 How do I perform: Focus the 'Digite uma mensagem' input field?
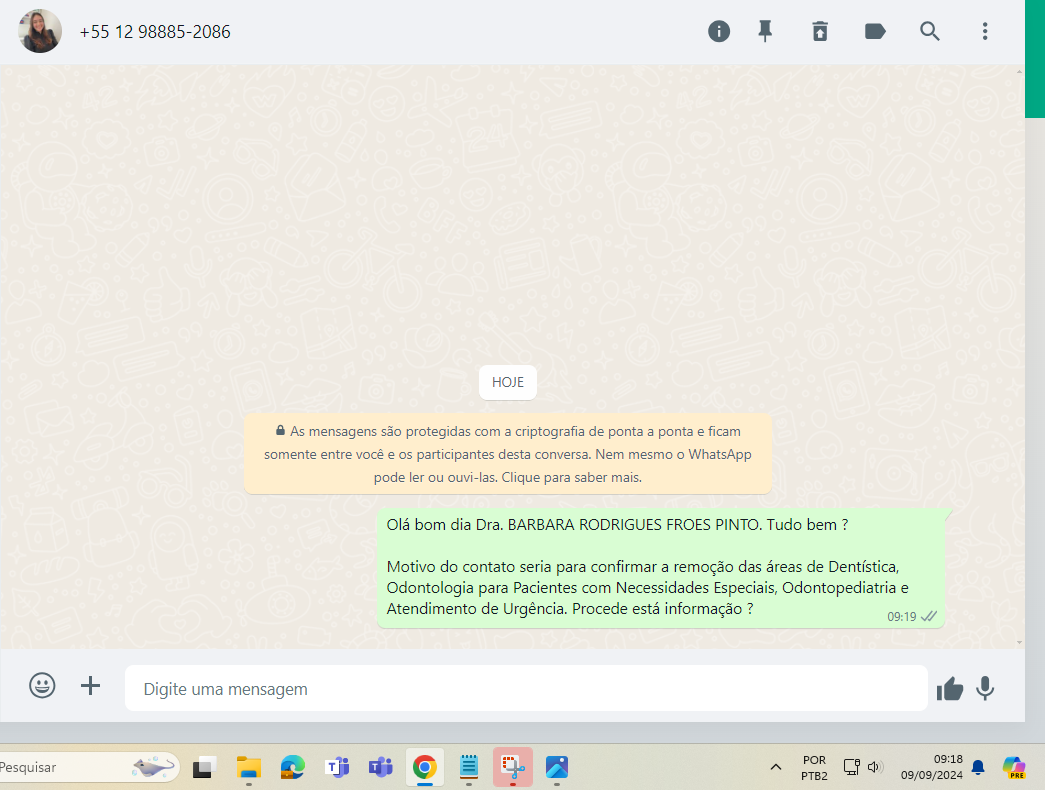click(526, 688)
